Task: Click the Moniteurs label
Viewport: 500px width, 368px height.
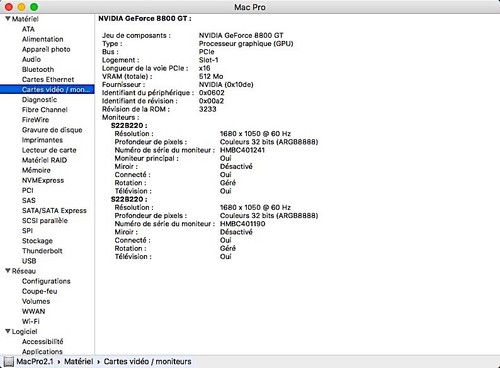Action: pyautogui.click(x=121, y=117)
